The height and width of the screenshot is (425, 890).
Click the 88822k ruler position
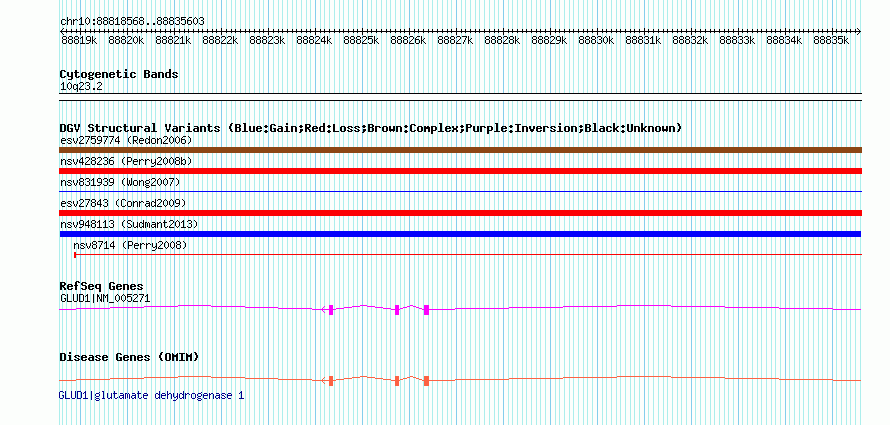220,40
